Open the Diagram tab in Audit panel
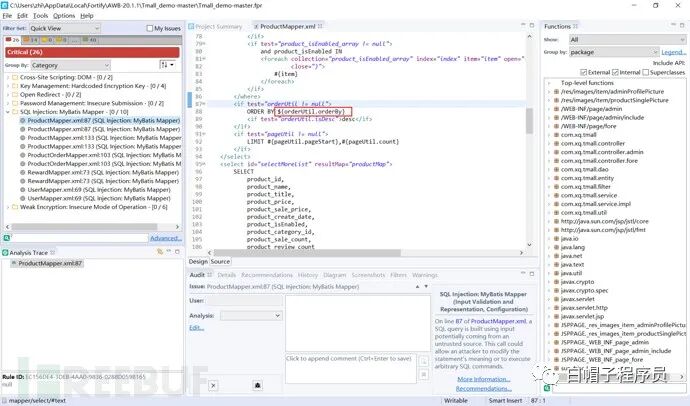The height and width of the screenshot is (406, 690). (x=334, y=275)
